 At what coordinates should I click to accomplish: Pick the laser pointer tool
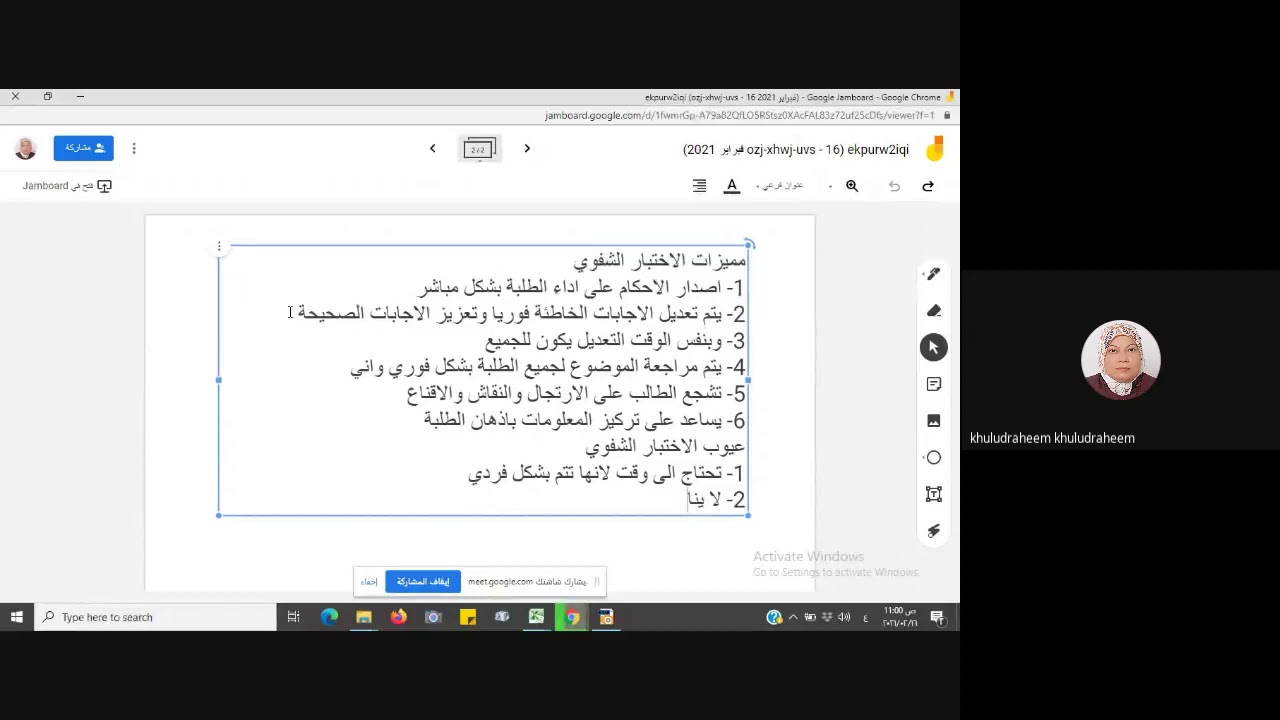[x=933, y=531]
